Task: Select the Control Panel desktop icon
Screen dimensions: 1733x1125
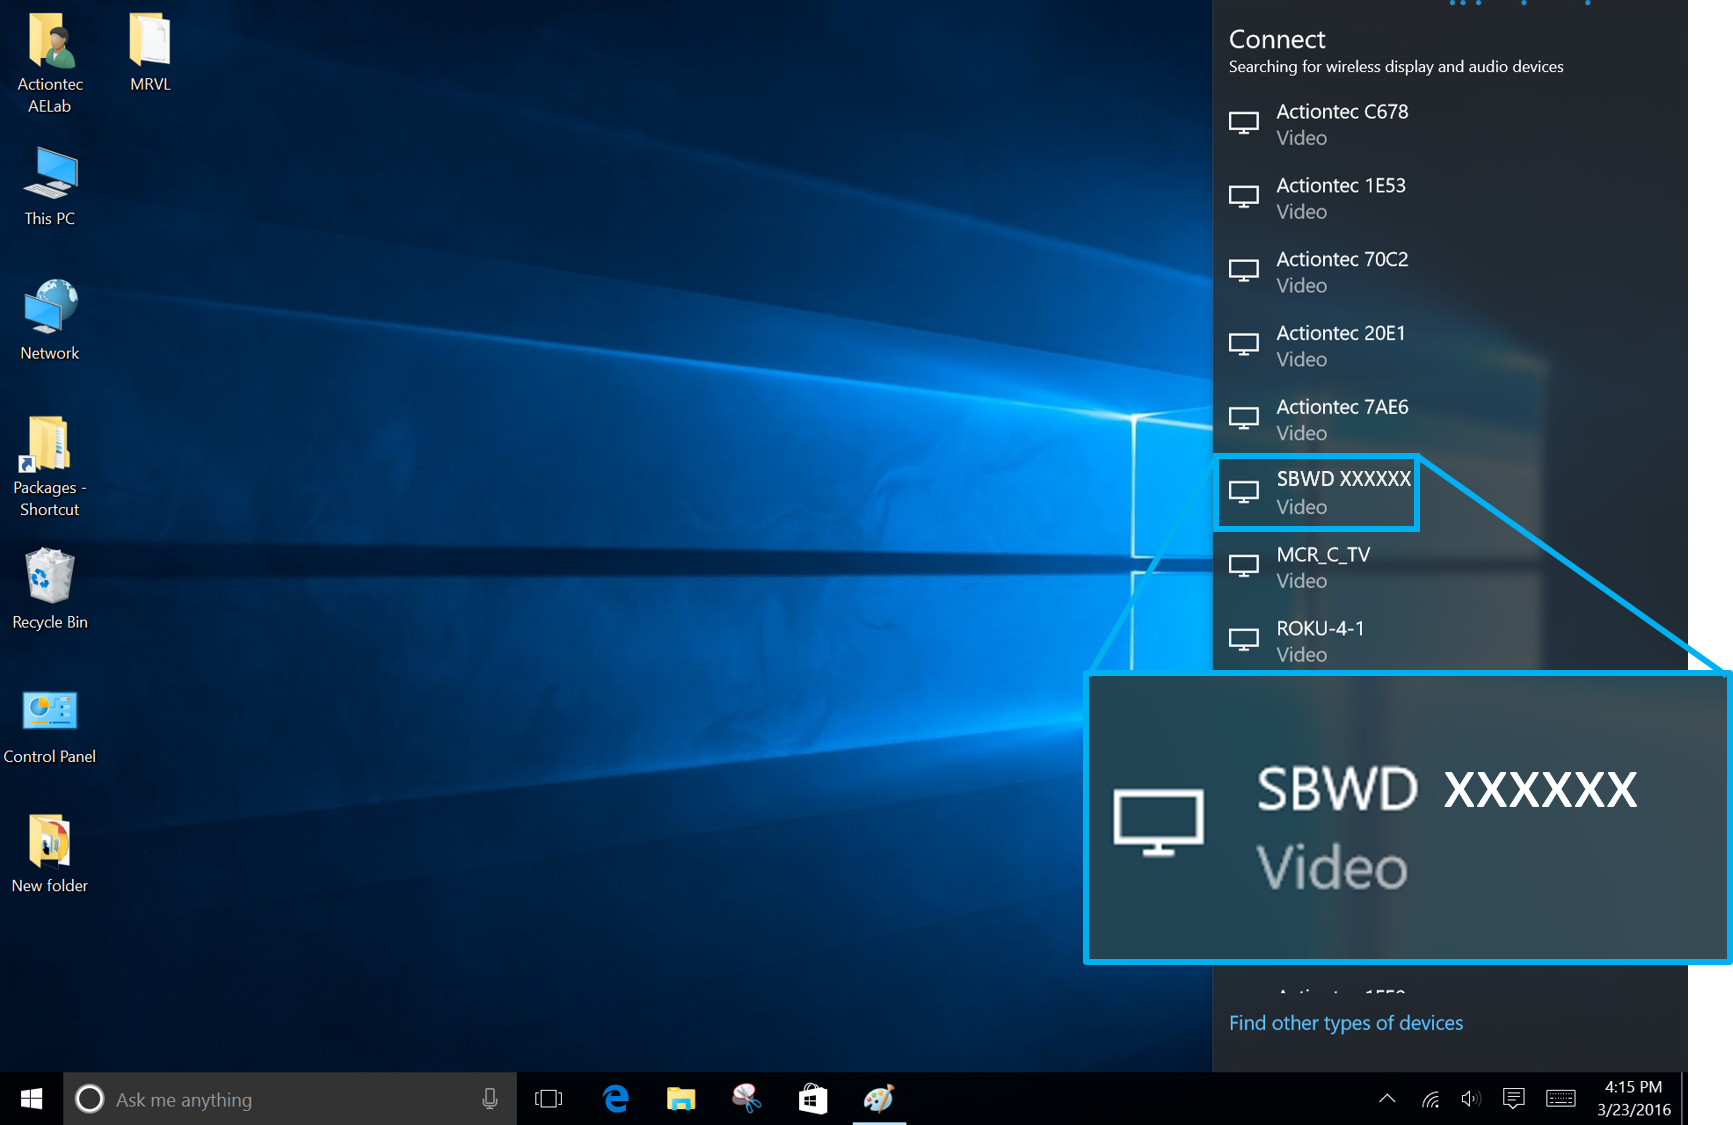Action: (50, 728)
